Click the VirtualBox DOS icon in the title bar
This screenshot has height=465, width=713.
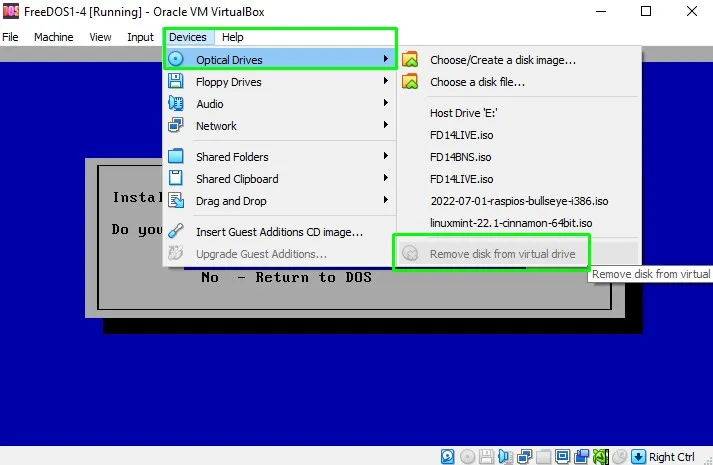(11, 11)
